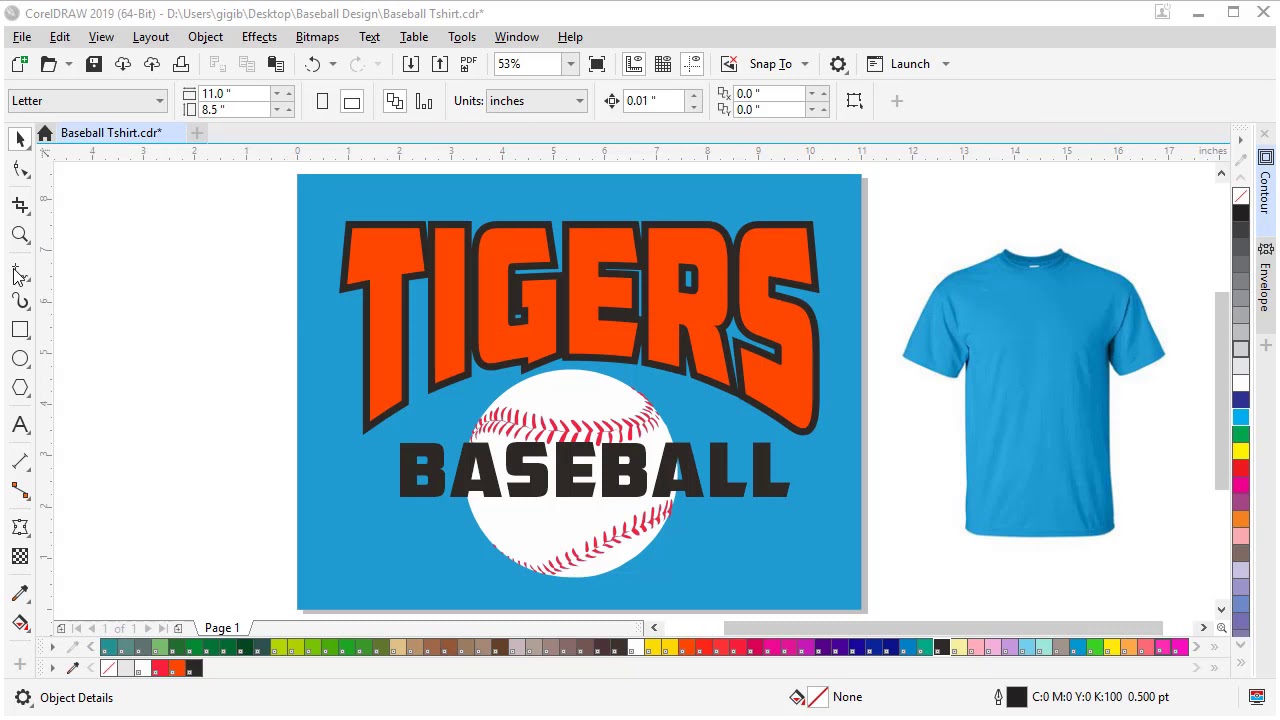Select the Parallel Dimension tool
This screenshot has width=1280, height=720.
tap(20, 461)
